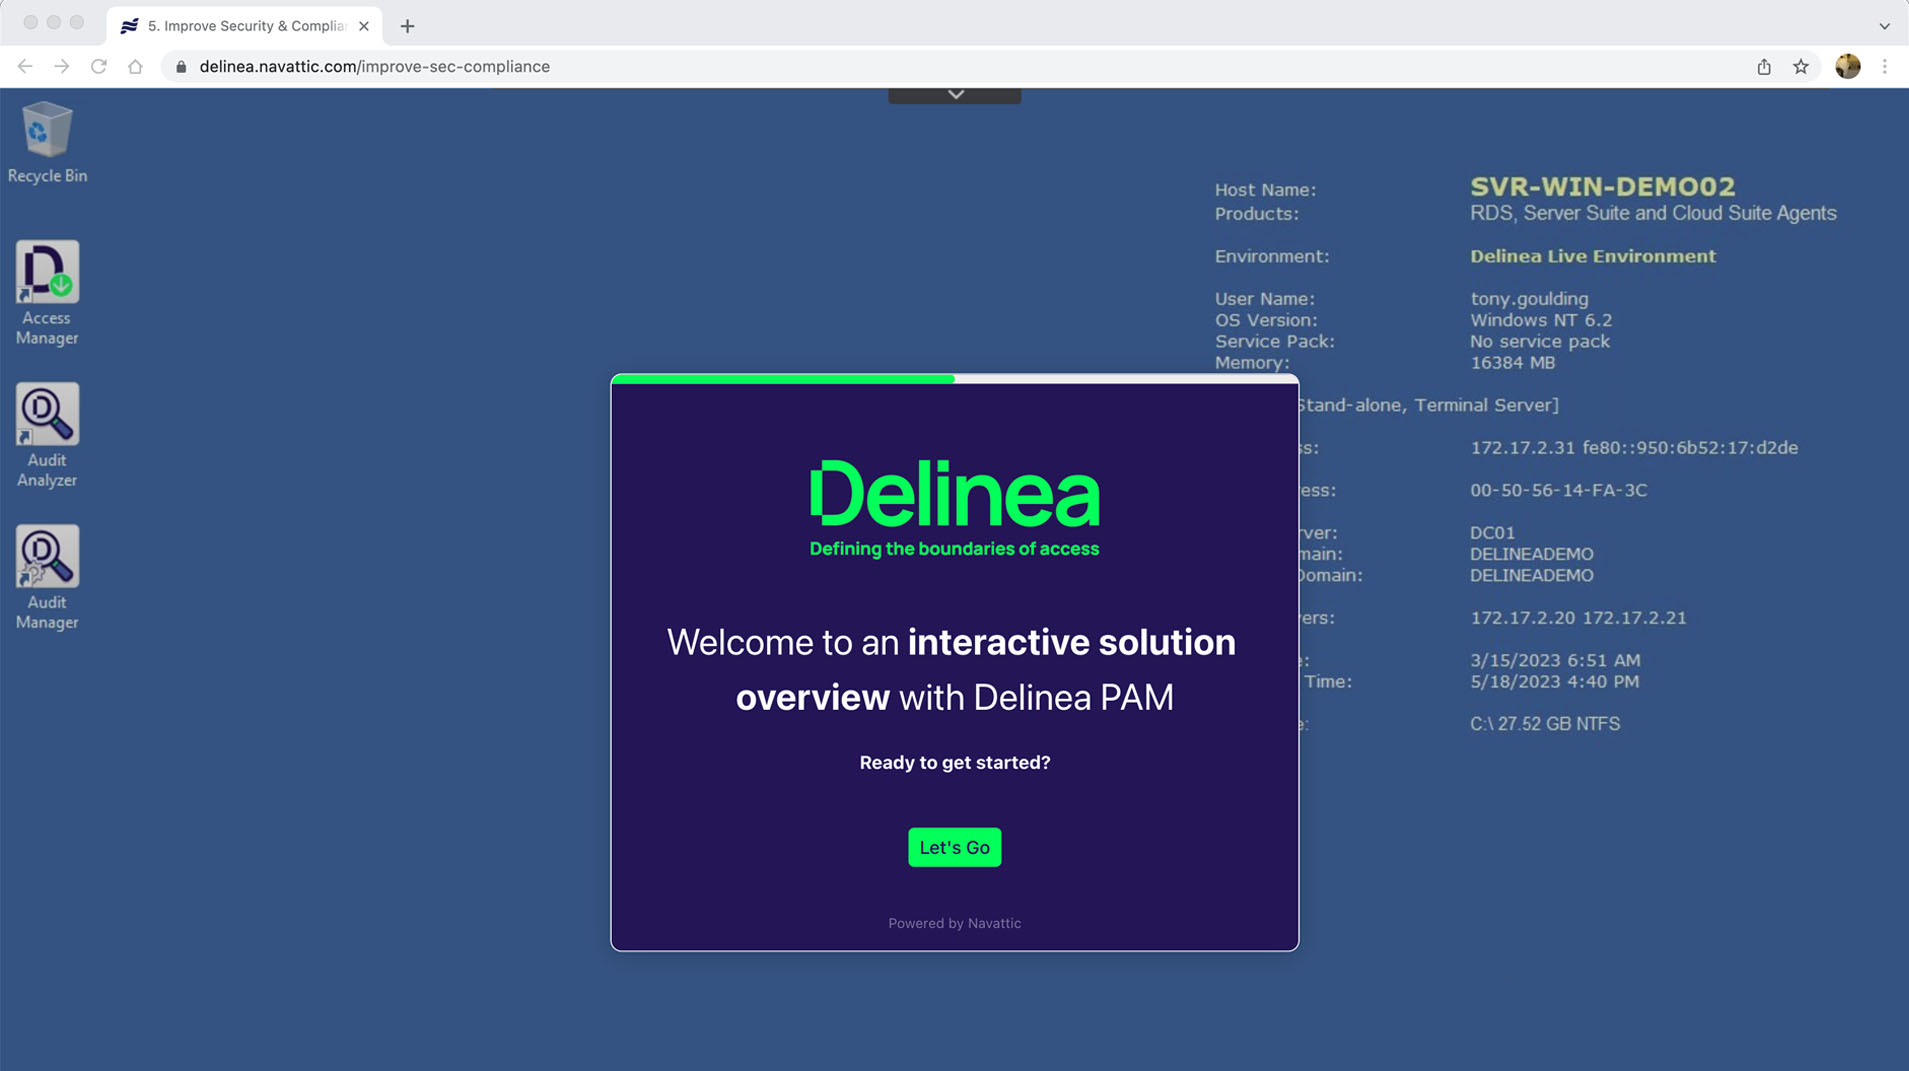
Task: Launch Access Manager desktop shortcut
Action: tap(47, 293)
